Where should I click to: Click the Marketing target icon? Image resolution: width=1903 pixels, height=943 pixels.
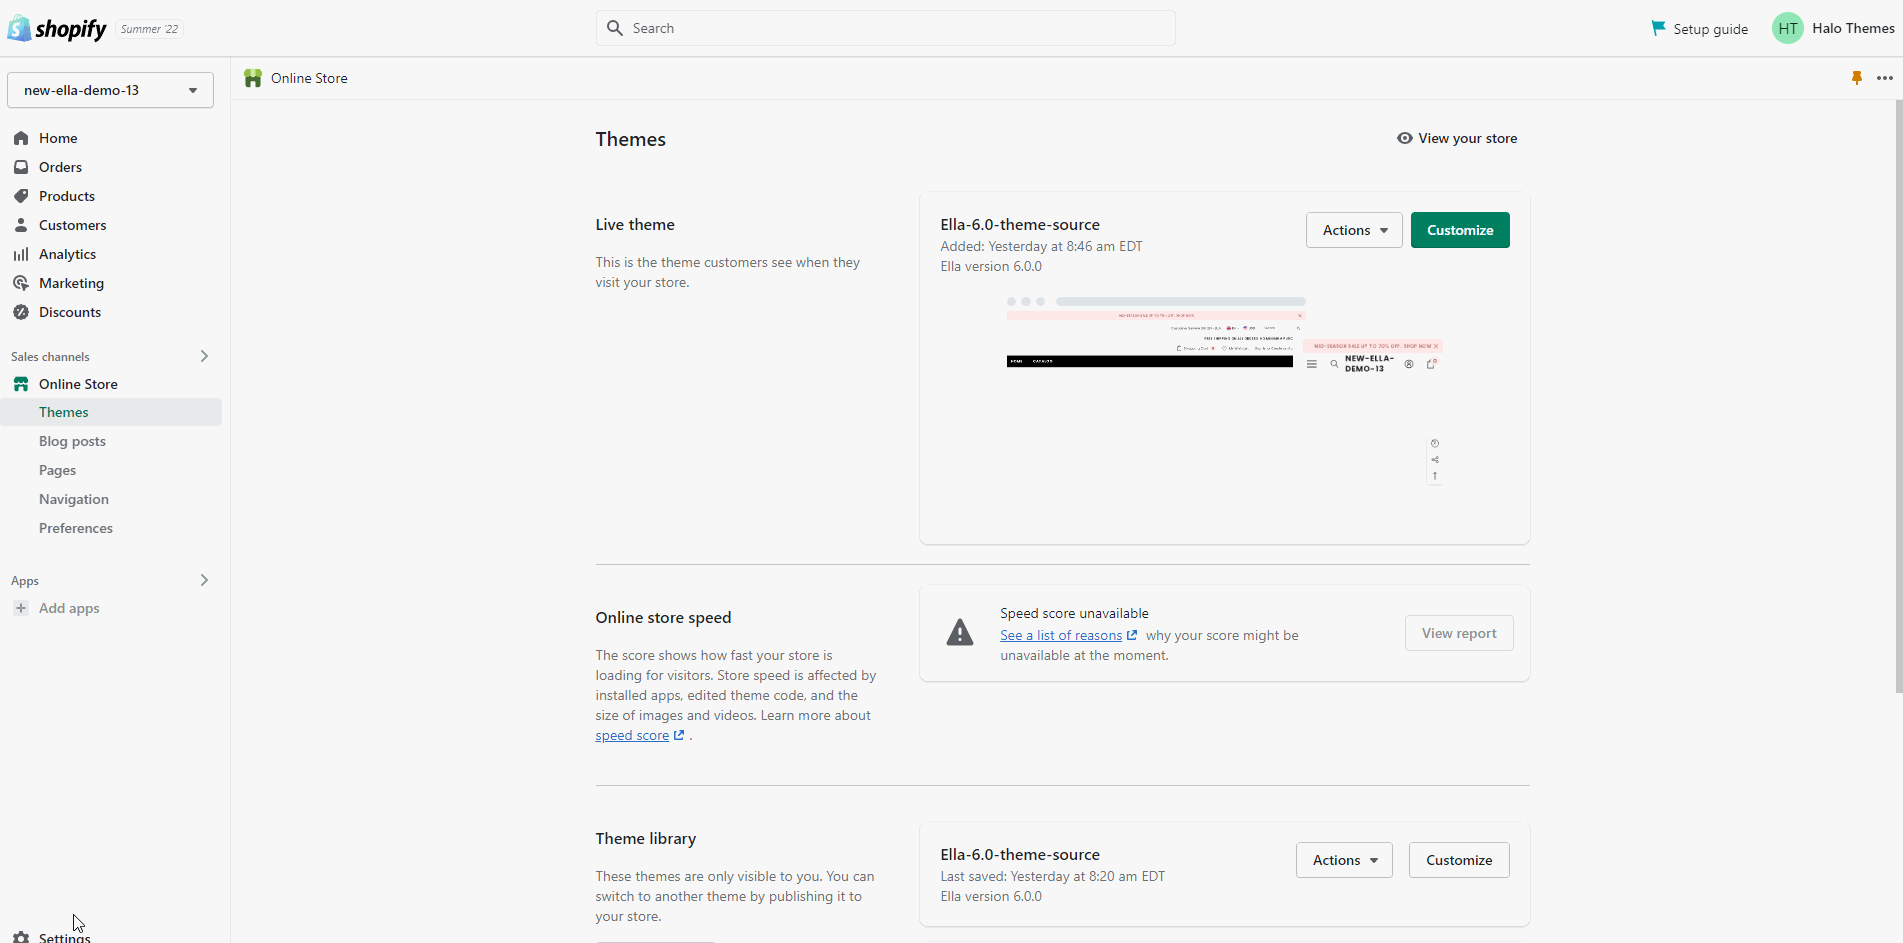[x=21, y=283]
